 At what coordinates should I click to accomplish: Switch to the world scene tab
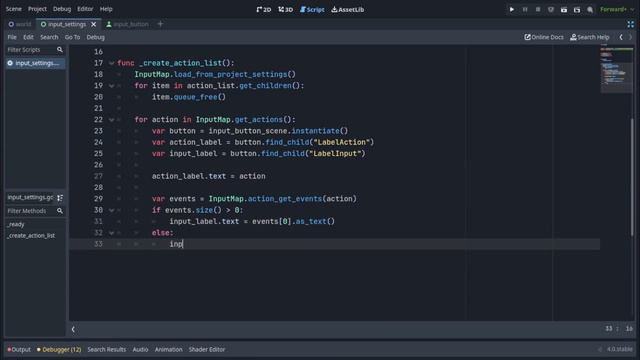20,24
